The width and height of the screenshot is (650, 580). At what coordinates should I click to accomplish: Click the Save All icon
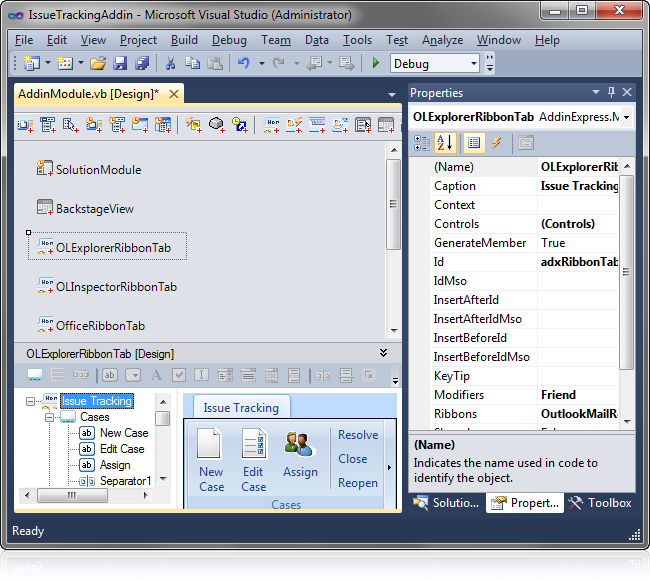pos(142,63)
